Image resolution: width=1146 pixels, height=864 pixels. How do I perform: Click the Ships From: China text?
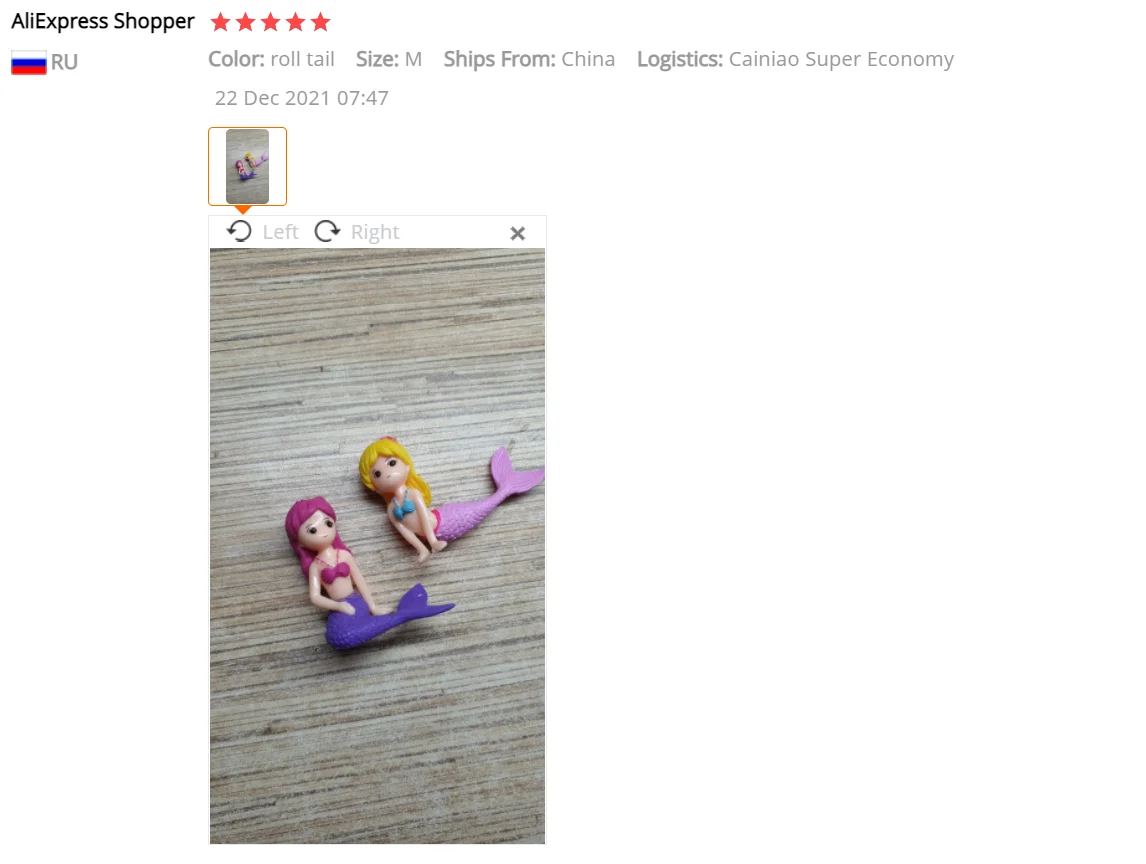point(529,59)
